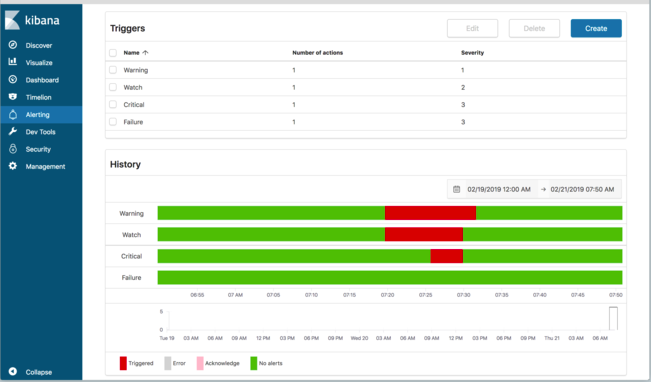Click the Dev Tools wrench icon
Viewport: 651px width, 382px height.
point(13,131)
